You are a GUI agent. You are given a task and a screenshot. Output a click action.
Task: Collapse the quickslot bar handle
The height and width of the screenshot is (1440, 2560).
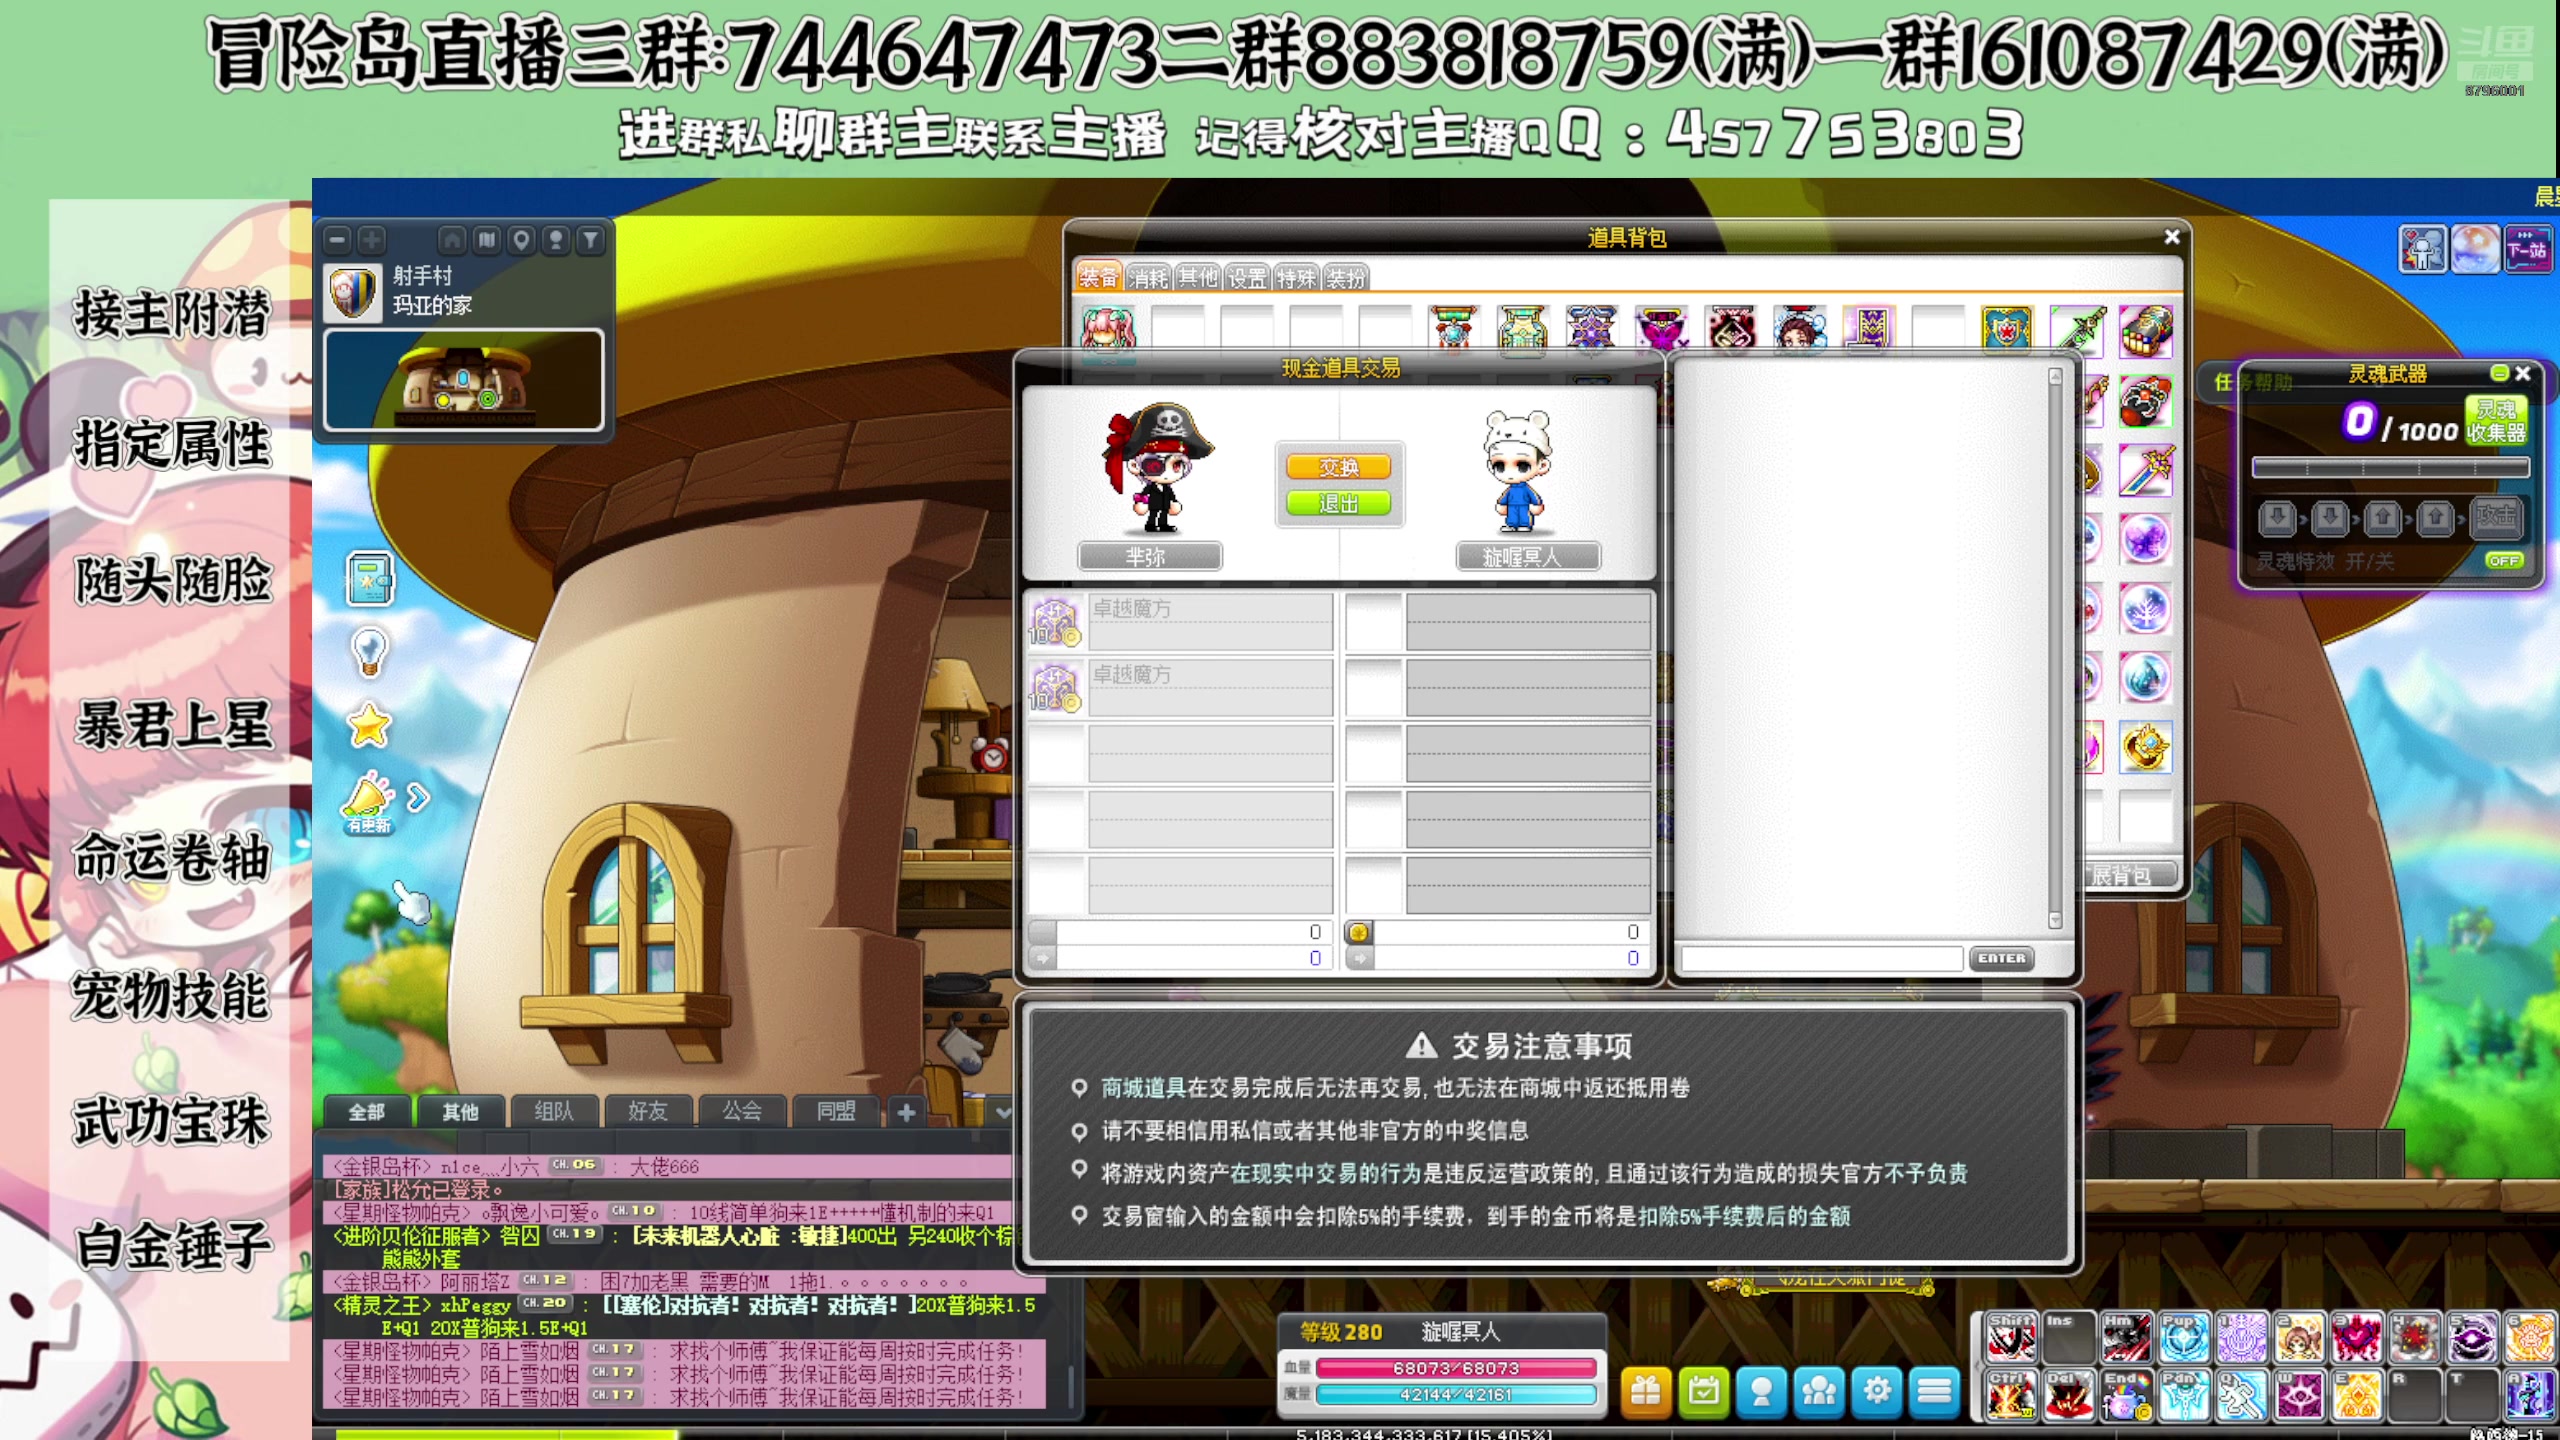coord(1977,1366)
